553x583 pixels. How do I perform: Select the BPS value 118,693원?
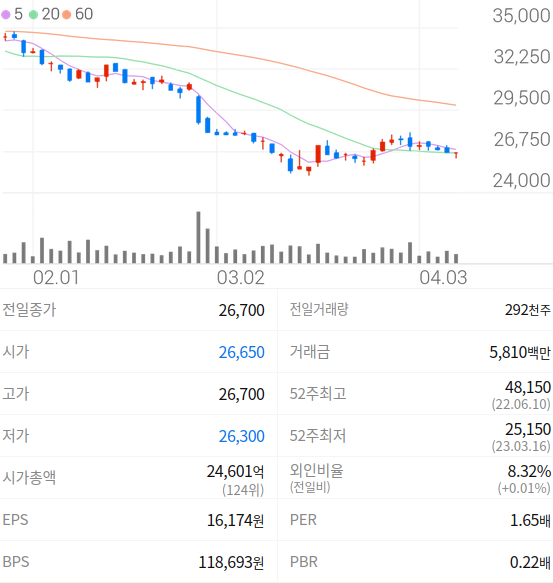tap(231, 562)
